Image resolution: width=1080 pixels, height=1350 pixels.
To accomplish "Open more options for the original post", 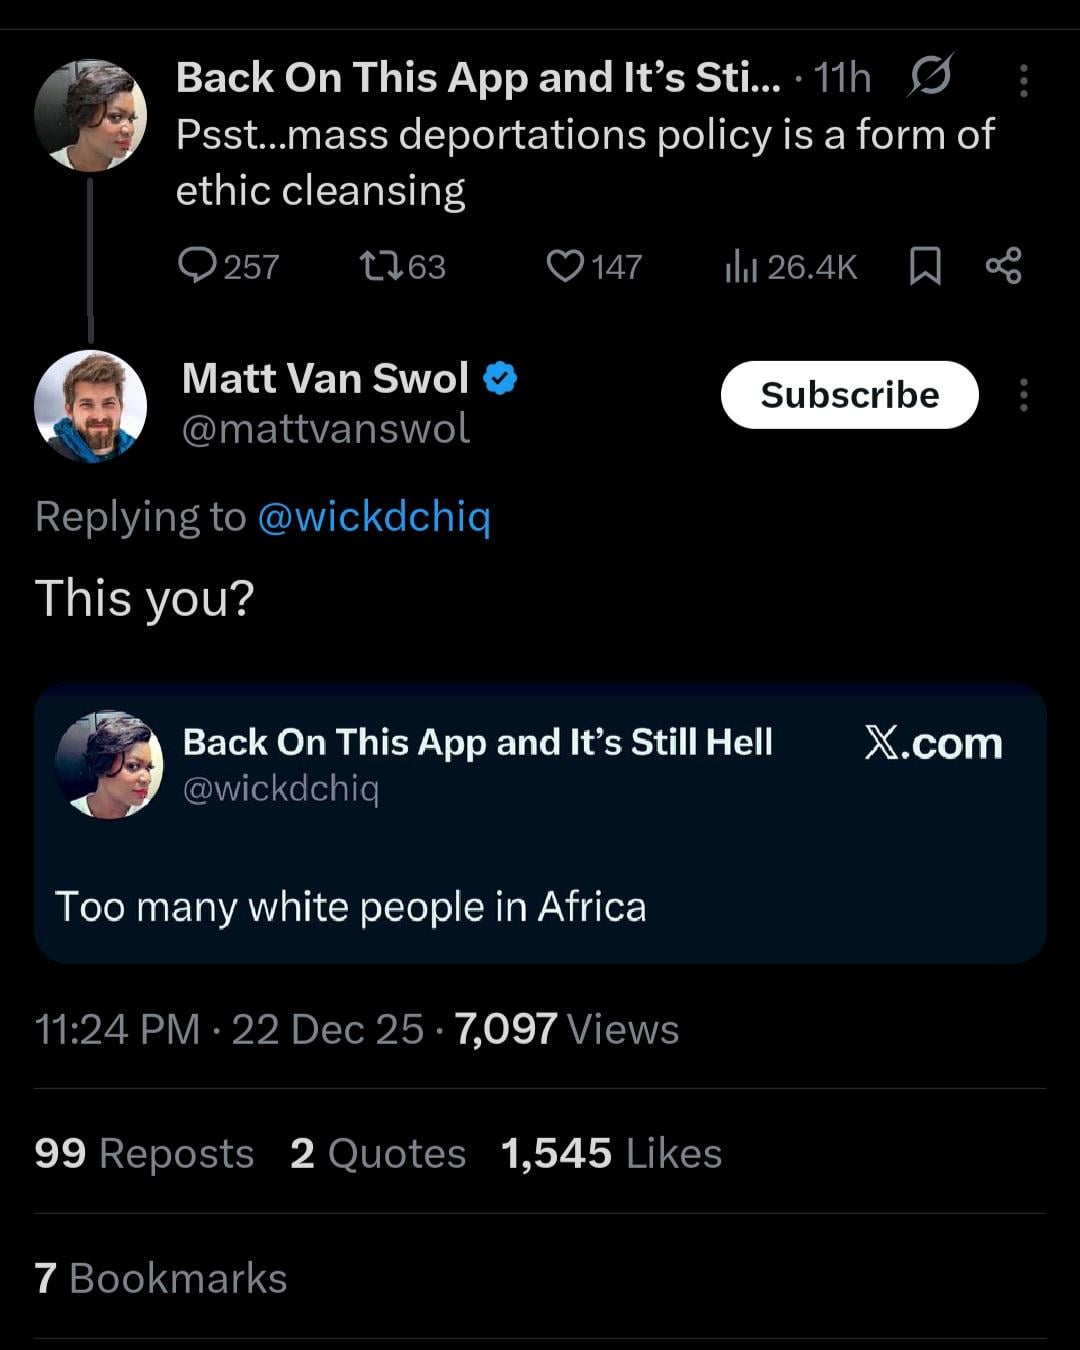I will 1023,80.
